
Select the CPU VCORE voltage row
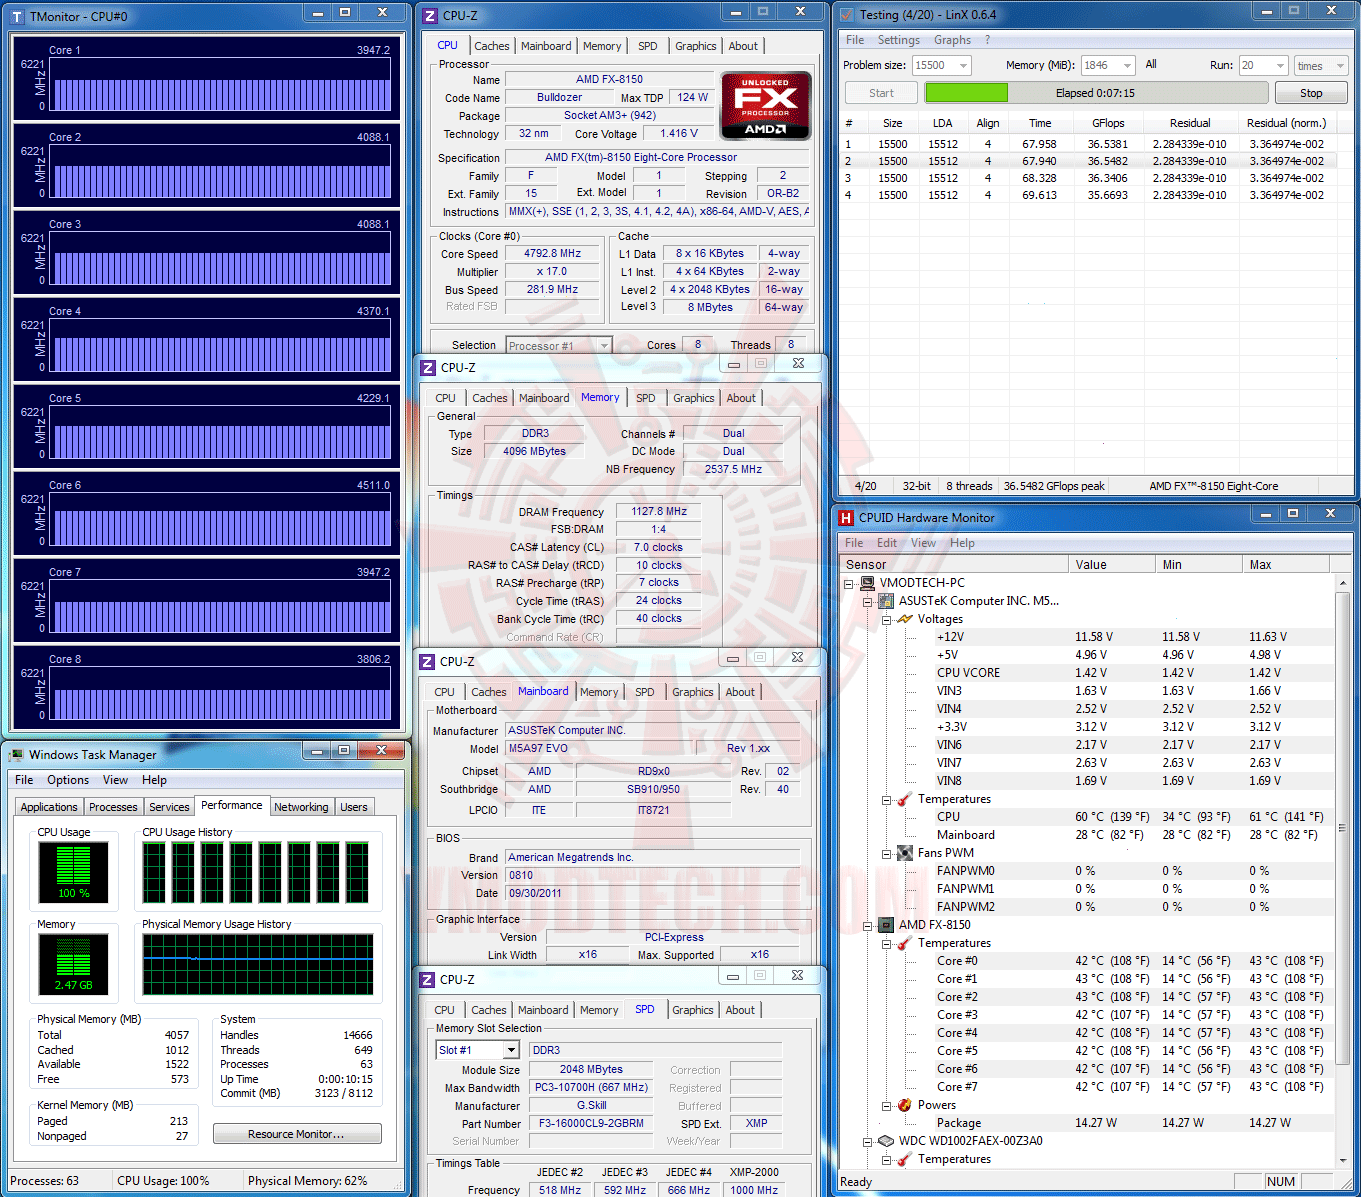[x=1088, y=673]
